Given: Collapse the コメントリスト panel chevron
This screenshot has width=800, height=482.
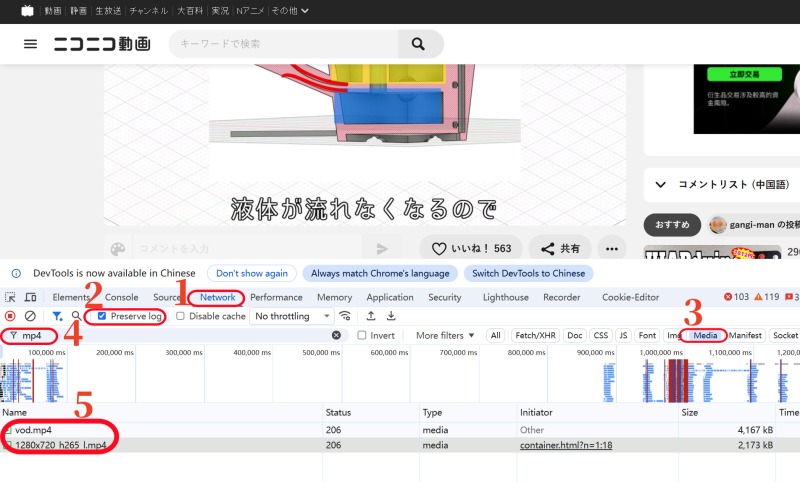Looking at the screenshot, I should click(660, 185).
